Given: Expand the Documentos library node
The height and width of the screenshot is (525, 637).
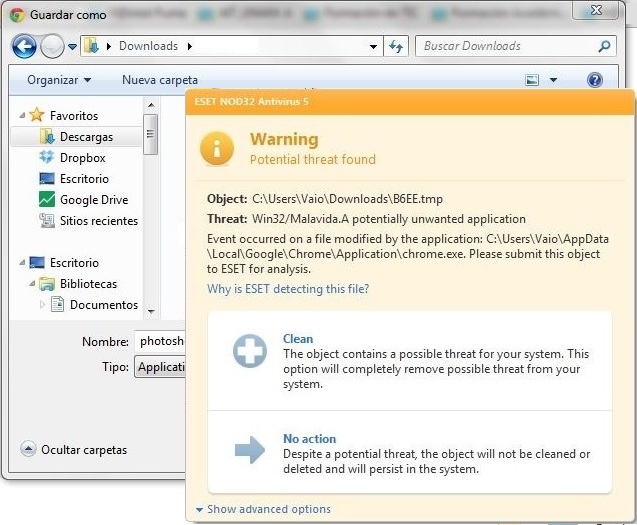Looking at the screenshot, I should coord(42,304).
